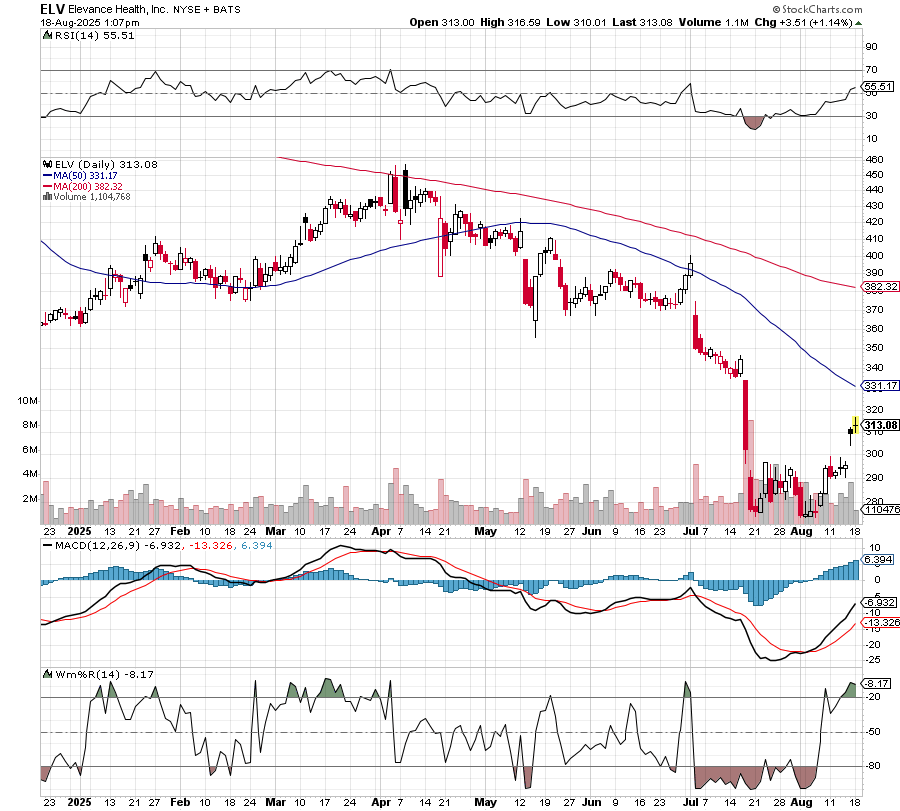Click the Elevance Health, Inc. company name
Image resolution: width=900 pixels, height=811 pixels.
click(118, 10)
